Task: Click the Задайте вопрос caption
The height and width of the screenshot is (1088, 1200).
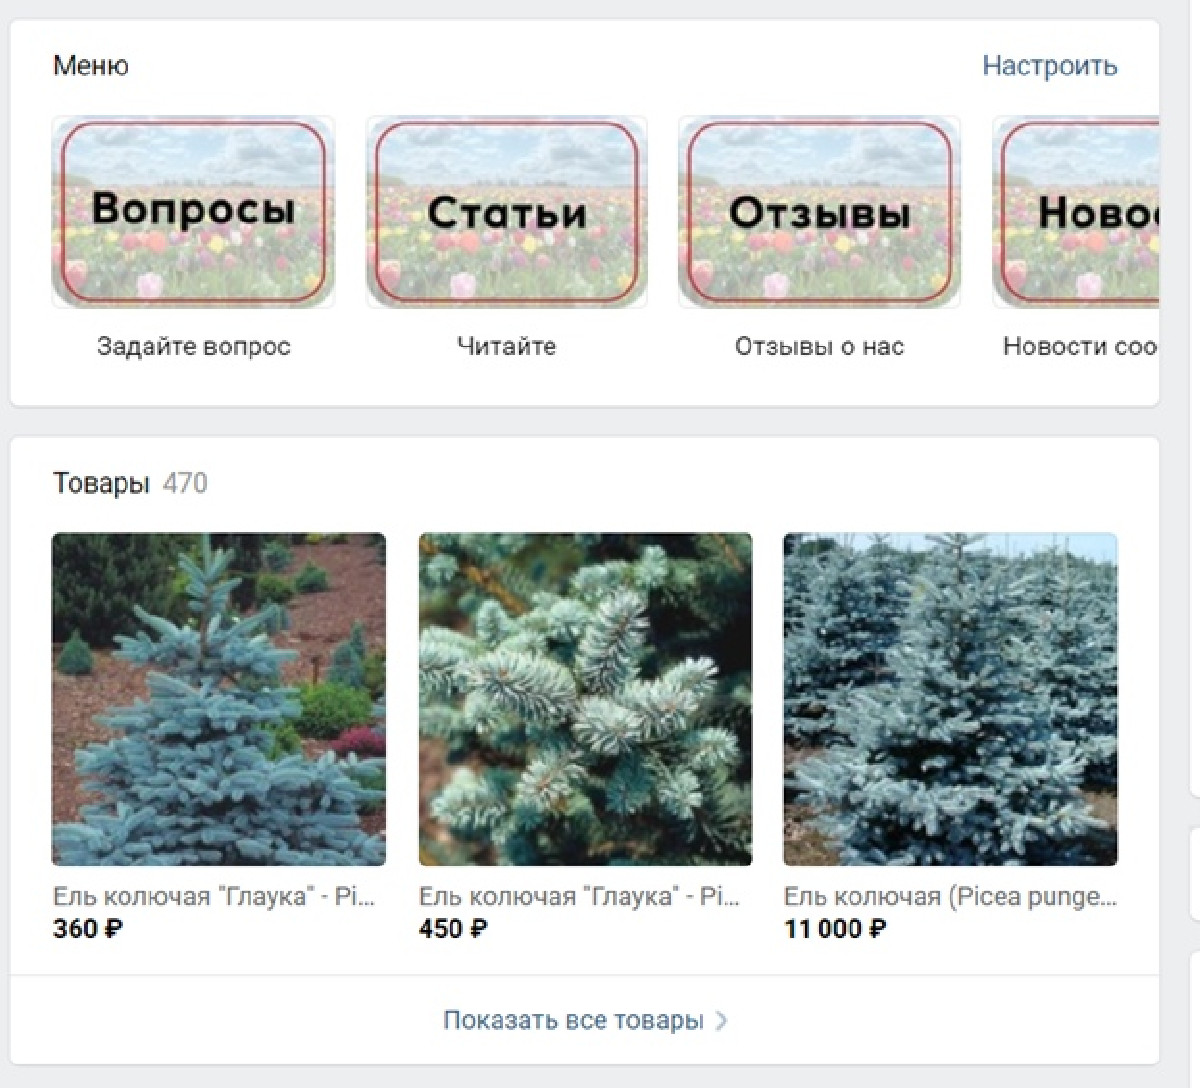Action: (x=194, y=347)
